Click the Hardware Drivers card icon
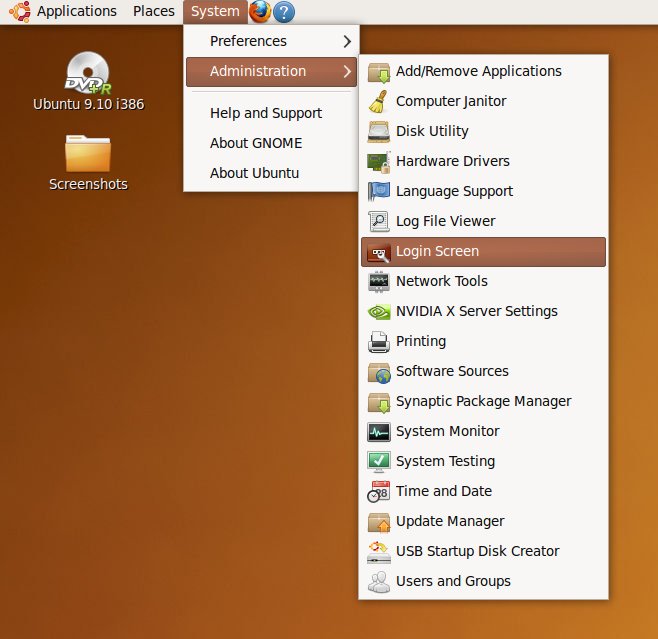 pos(379,162)
